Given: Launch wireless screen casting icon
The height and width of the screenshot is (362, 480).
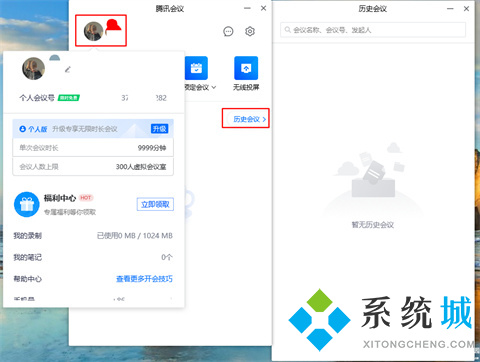Looking at the screenshot, I should 246,68.
